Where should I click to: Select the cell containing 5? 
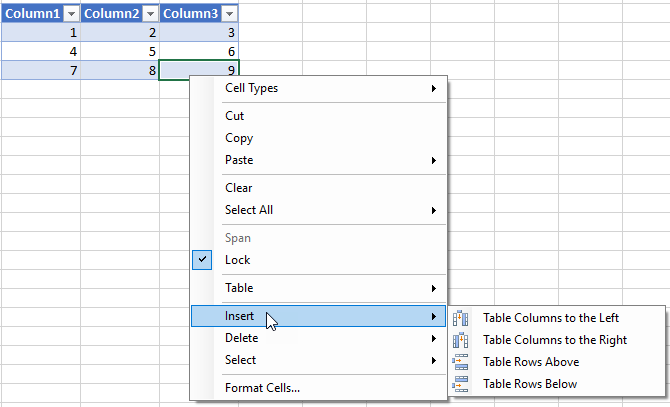coord(120,51)
